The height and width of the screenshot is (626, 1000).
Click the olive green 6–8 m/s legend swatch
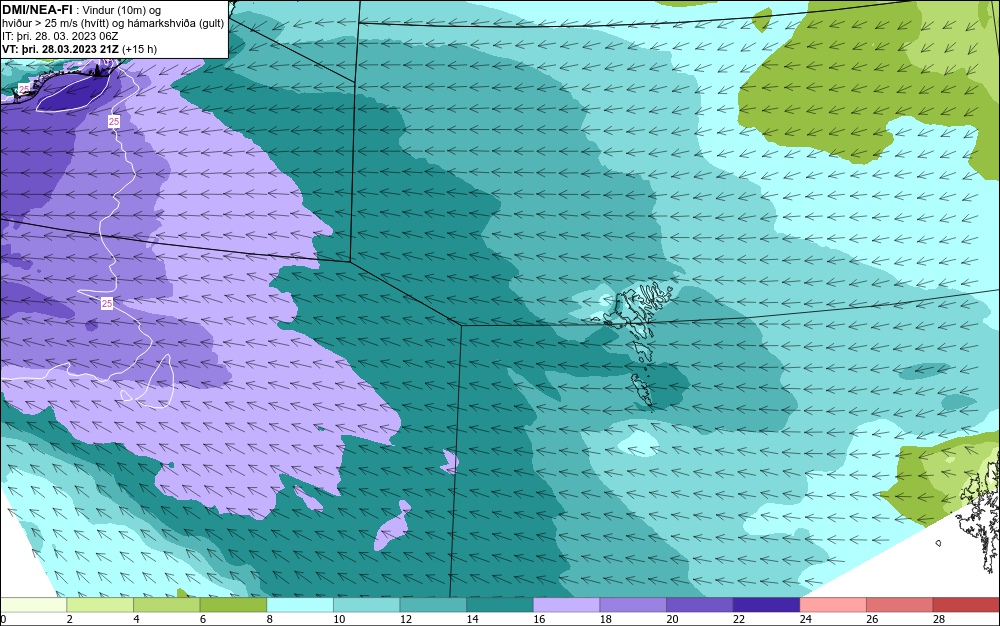[233, 605]
